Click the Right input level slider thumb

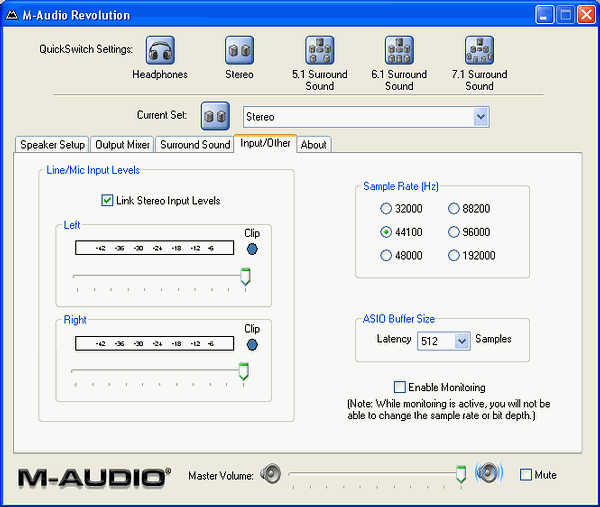pyautogui.click(x=243, y=371)
